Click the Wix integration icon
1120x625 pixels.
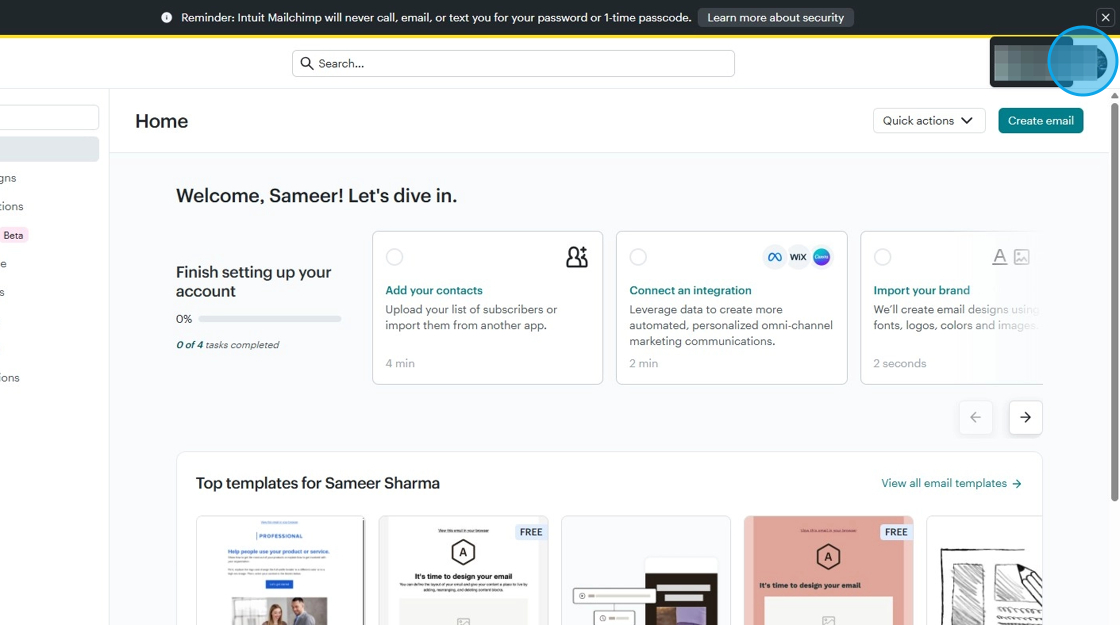click(x=798, y=257)
